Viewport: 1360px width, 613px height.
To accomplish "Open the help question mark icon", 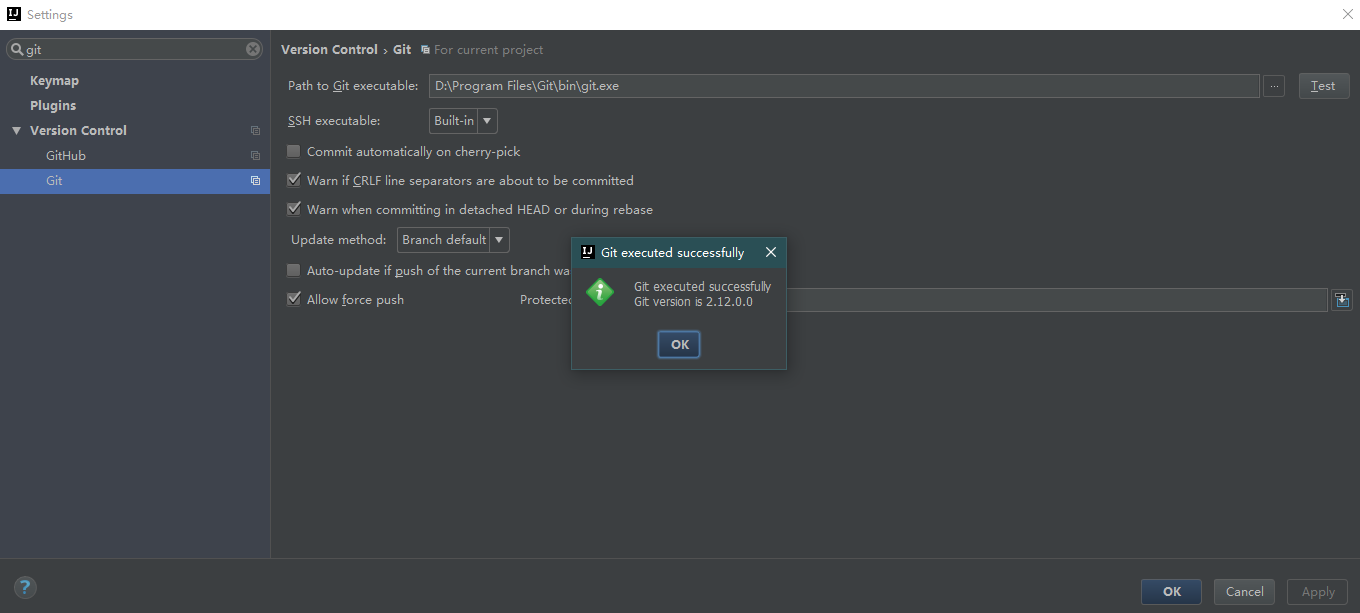I will pos(26,588).
